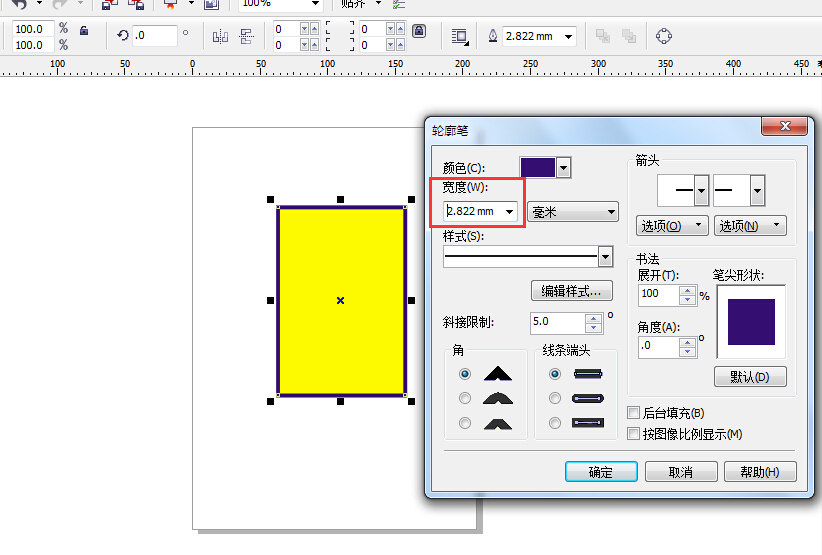
Task: Open the outline color dropdown arrow
Action: [x=564, y=168]
